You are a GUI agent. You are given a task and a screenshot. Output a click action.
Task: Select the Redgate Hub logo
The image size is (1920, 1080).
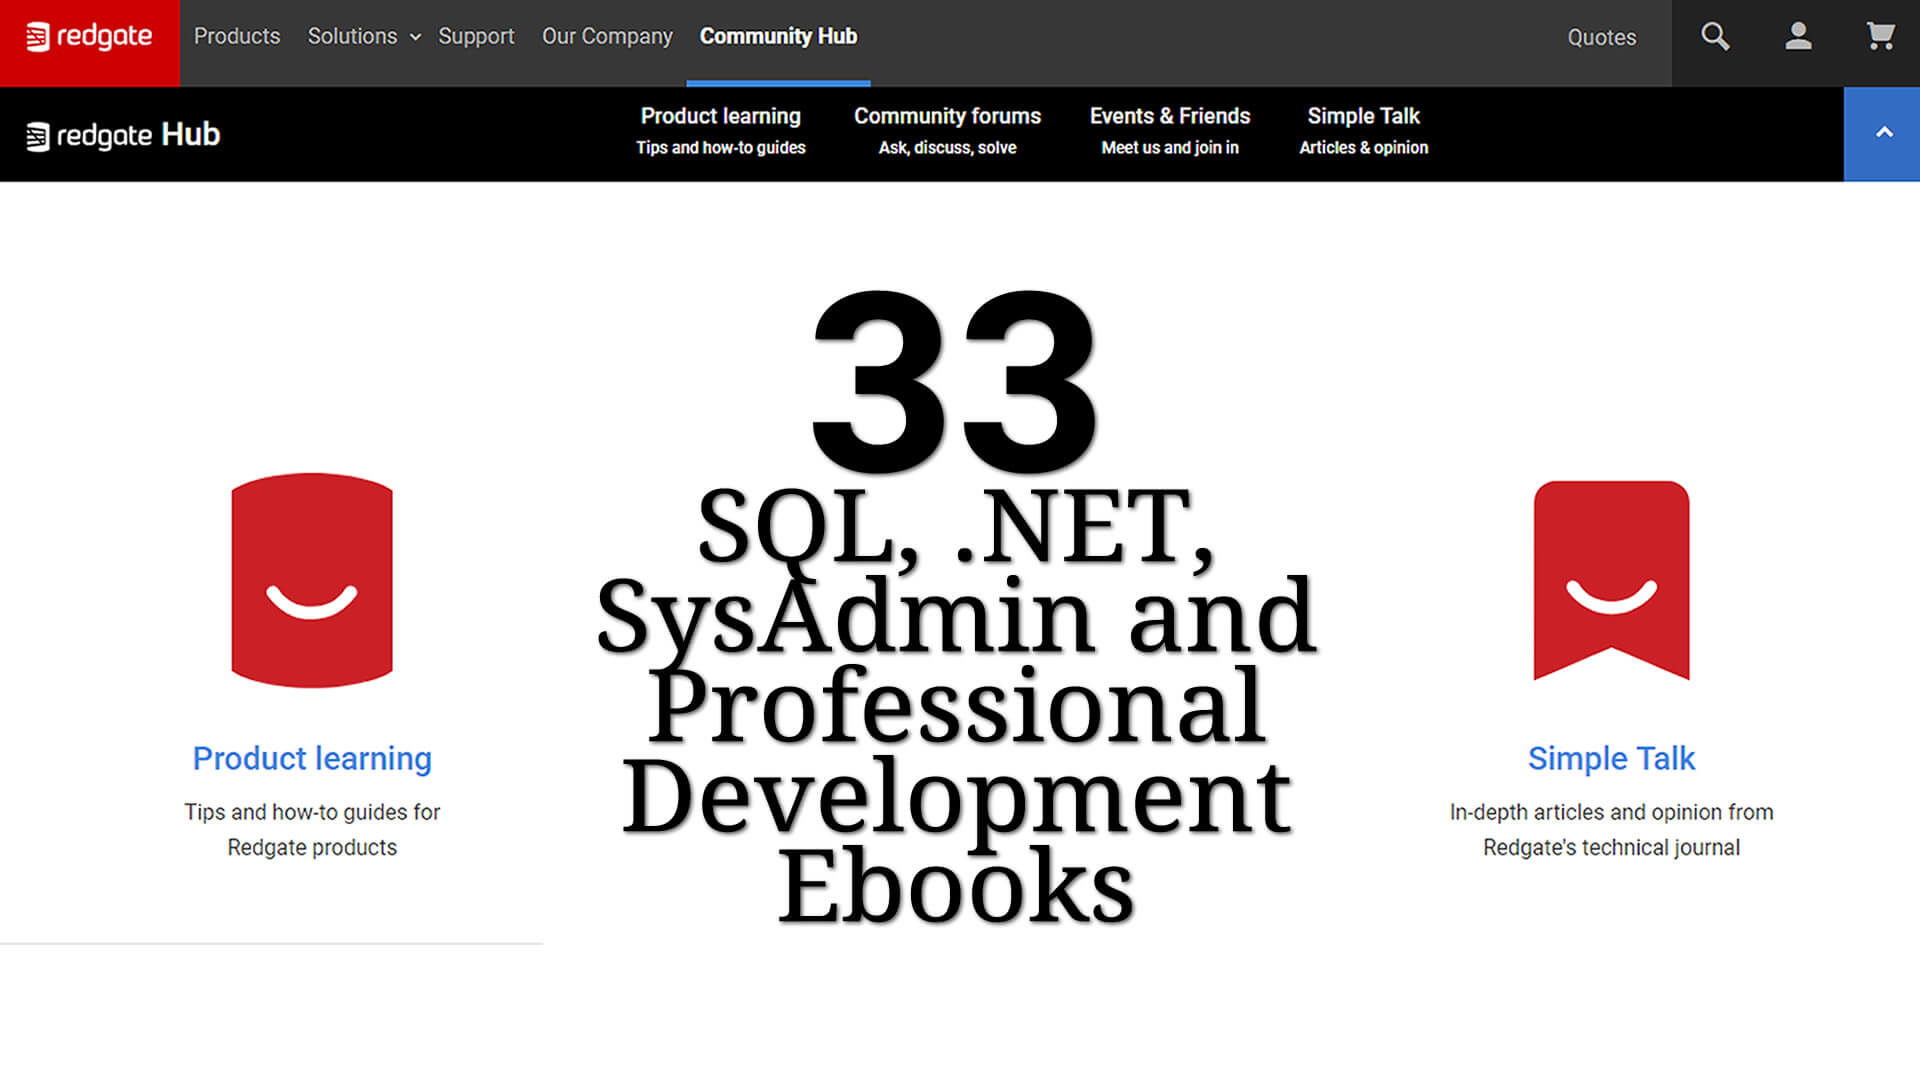coord(123,134)
